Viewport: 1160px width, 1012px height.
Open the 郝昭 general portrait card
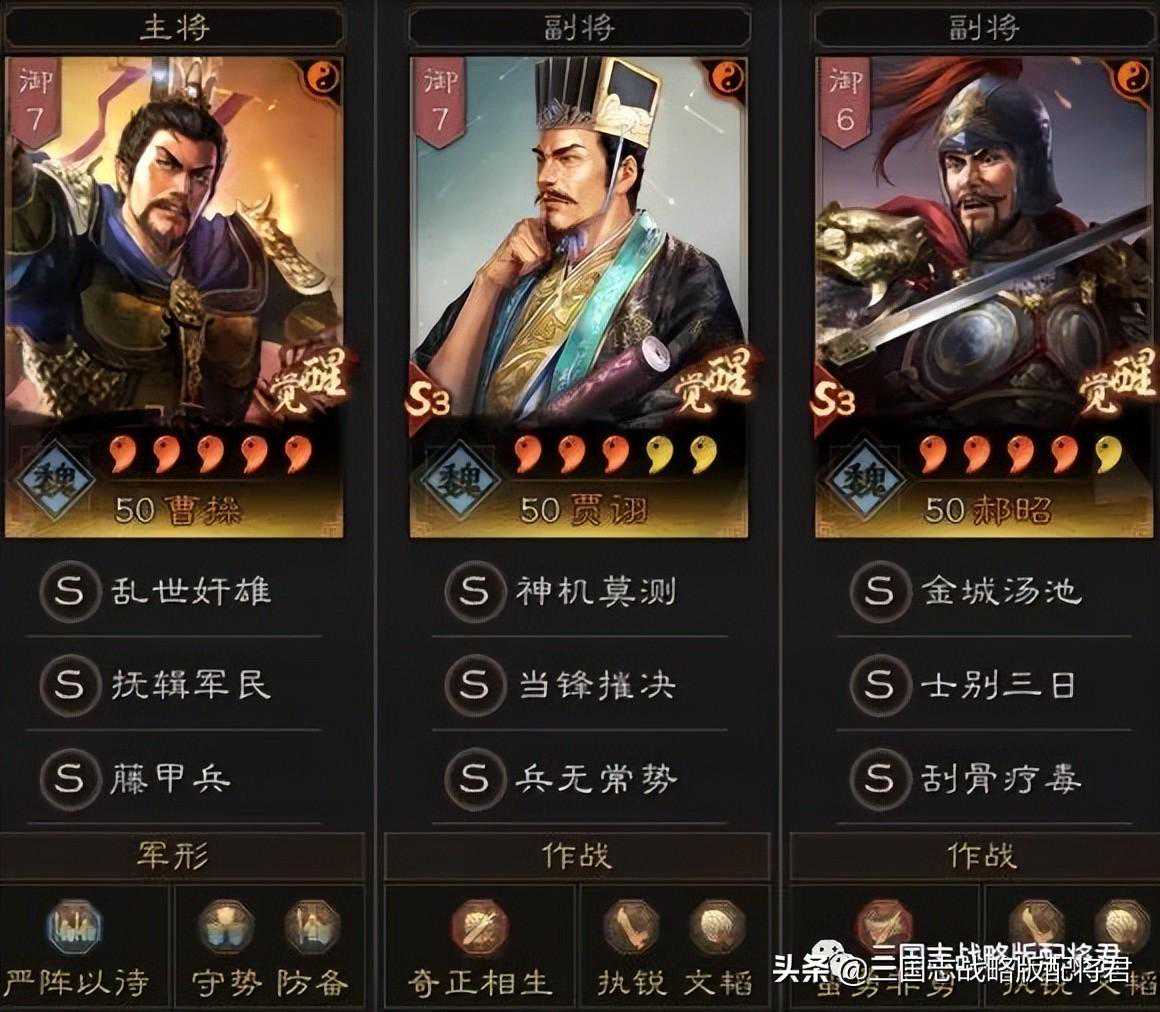tap(984, 297)
